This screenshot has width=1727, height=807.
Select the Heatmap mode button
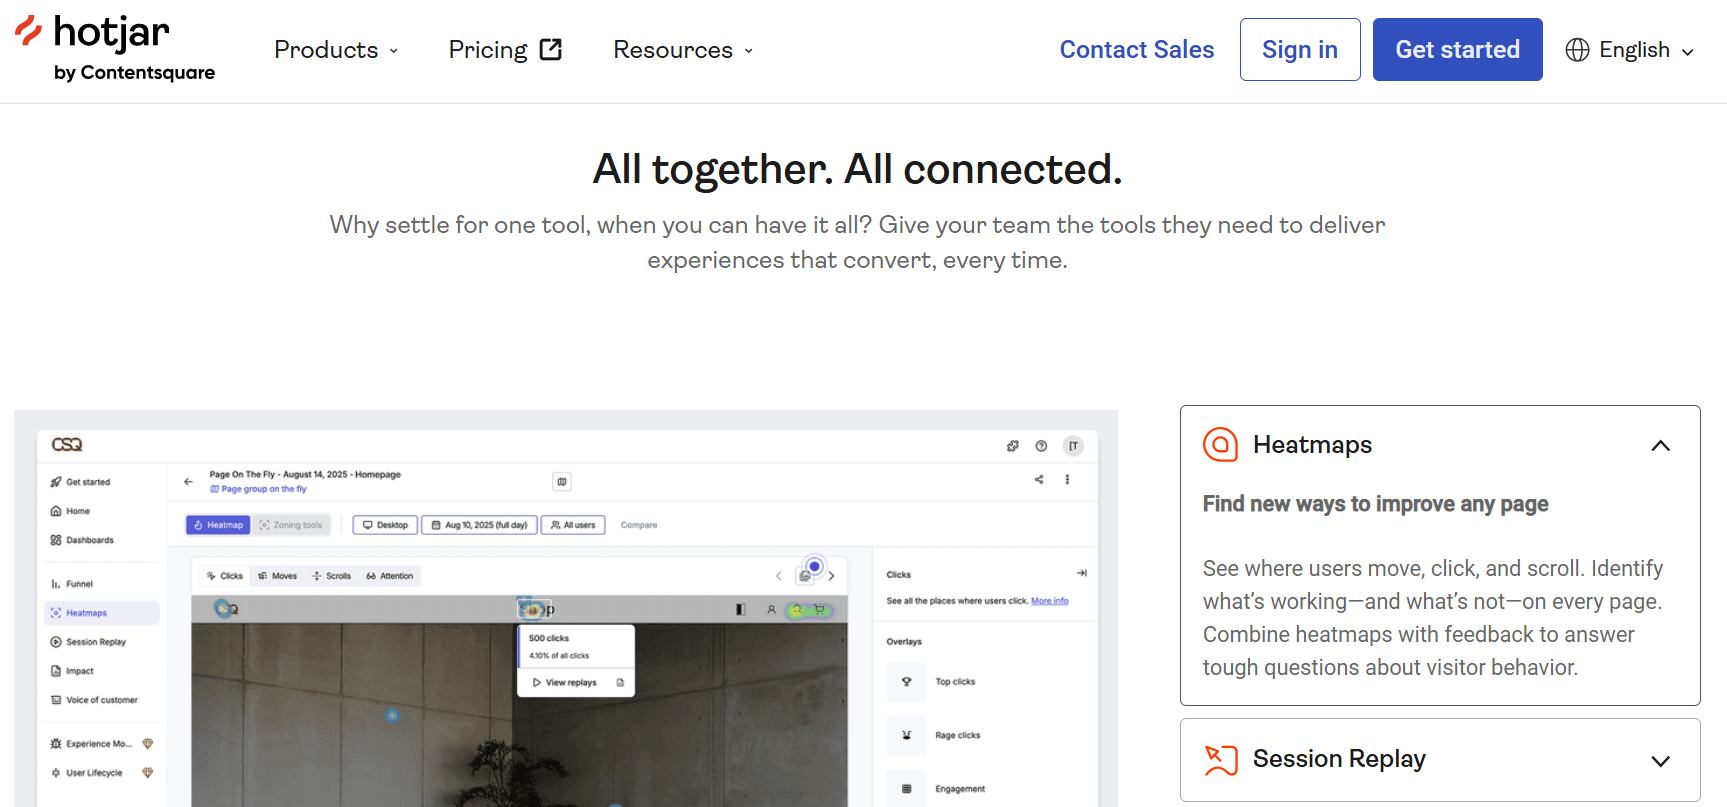click(x=218, y=525)
